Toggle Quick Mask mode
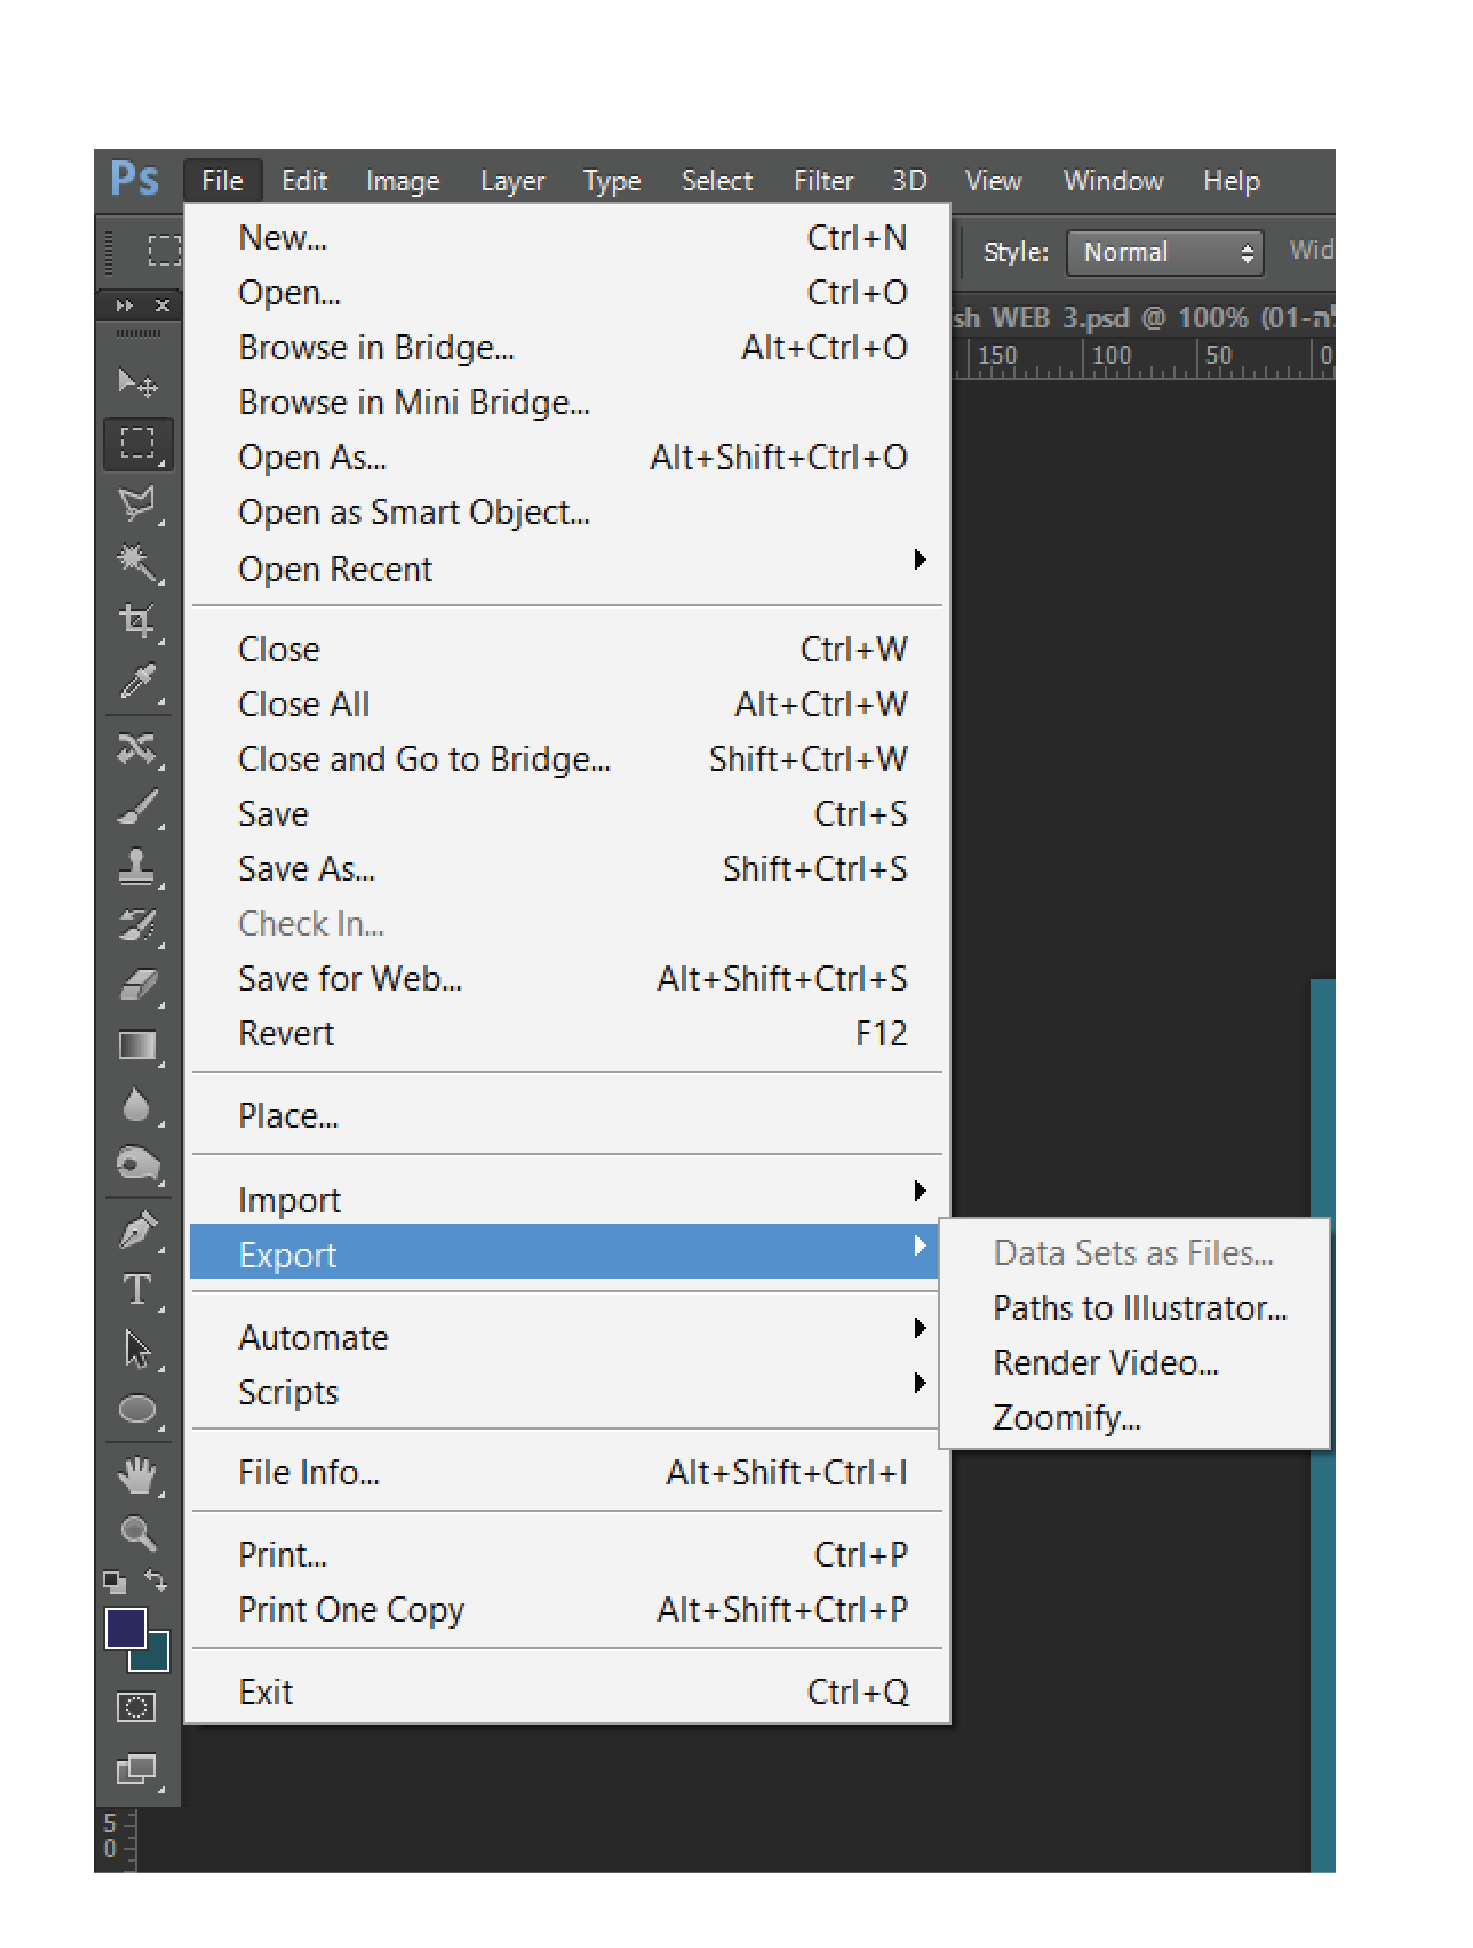The height and width of the screenshot is (1948, 1473). pos(136,1707)
